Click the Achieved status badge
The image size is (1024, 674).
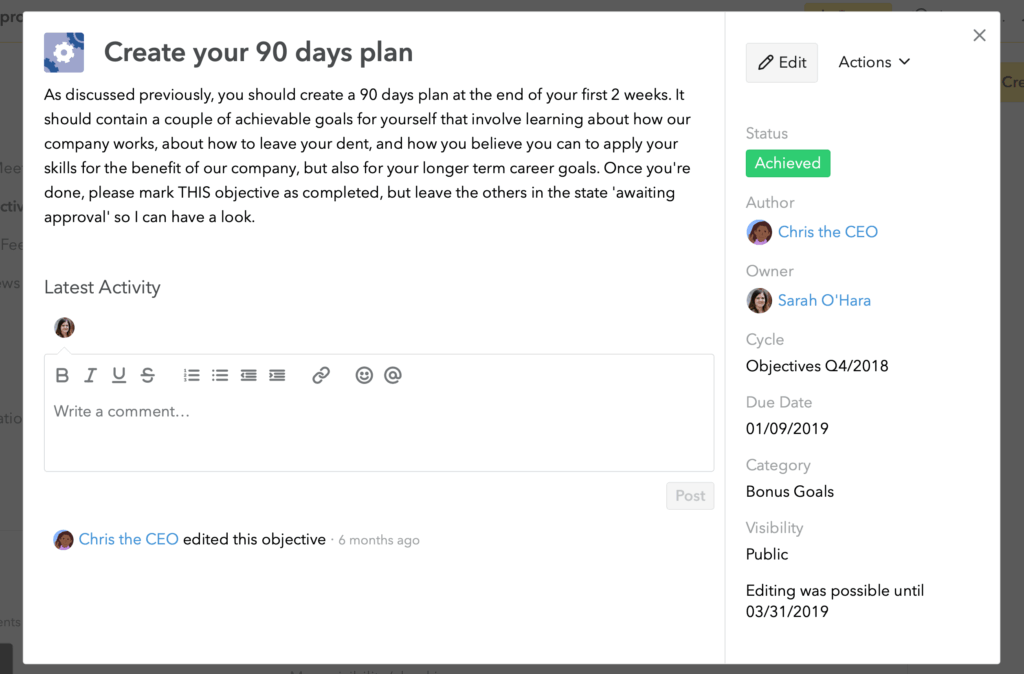(x=788, y=163)
